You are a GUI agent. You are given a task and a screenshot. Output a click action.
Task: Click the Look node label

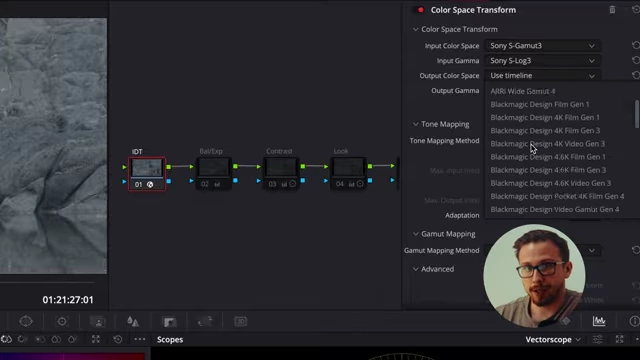click(341, 151)
